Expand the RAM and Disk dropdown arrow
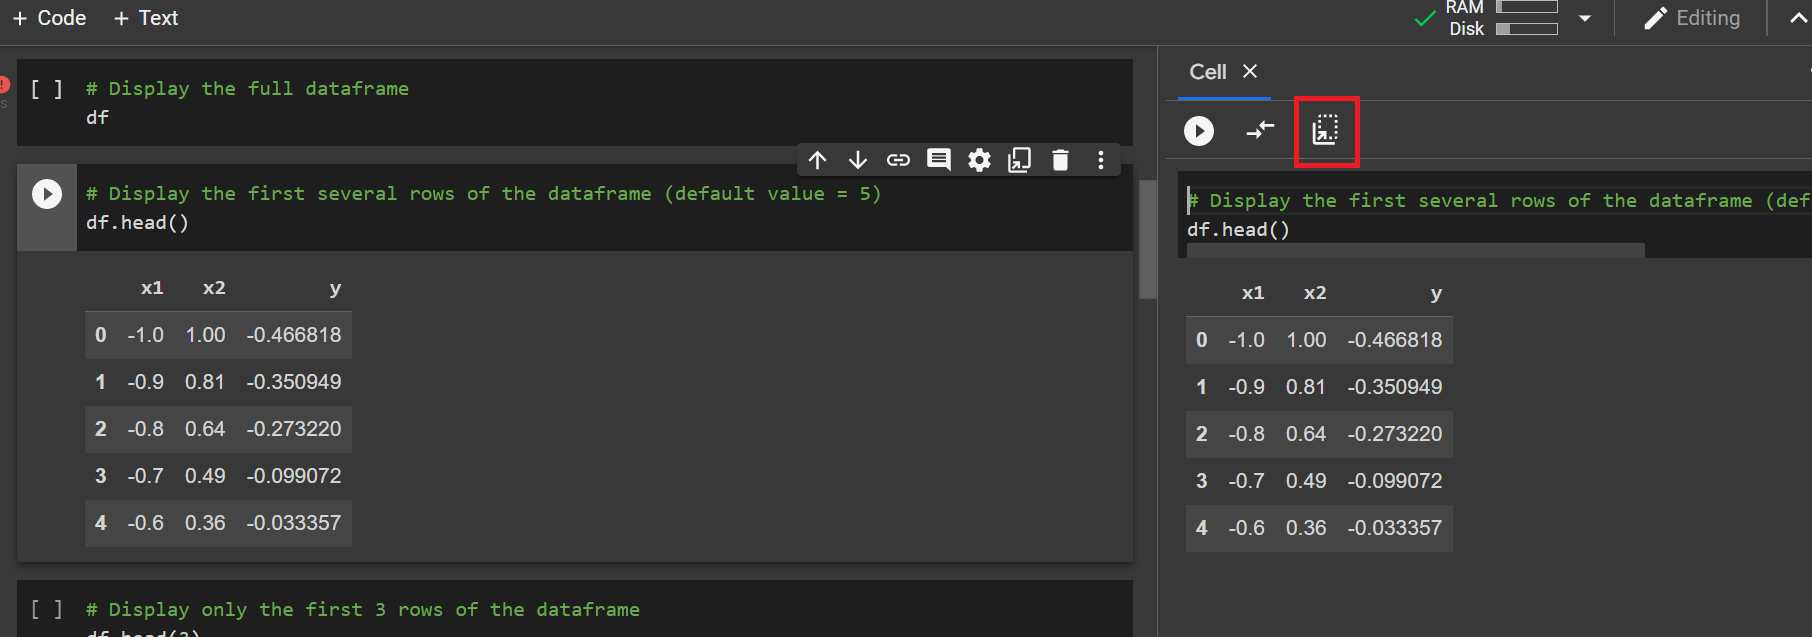Viewport: 1812px width, 637px height. (1585, 18)
